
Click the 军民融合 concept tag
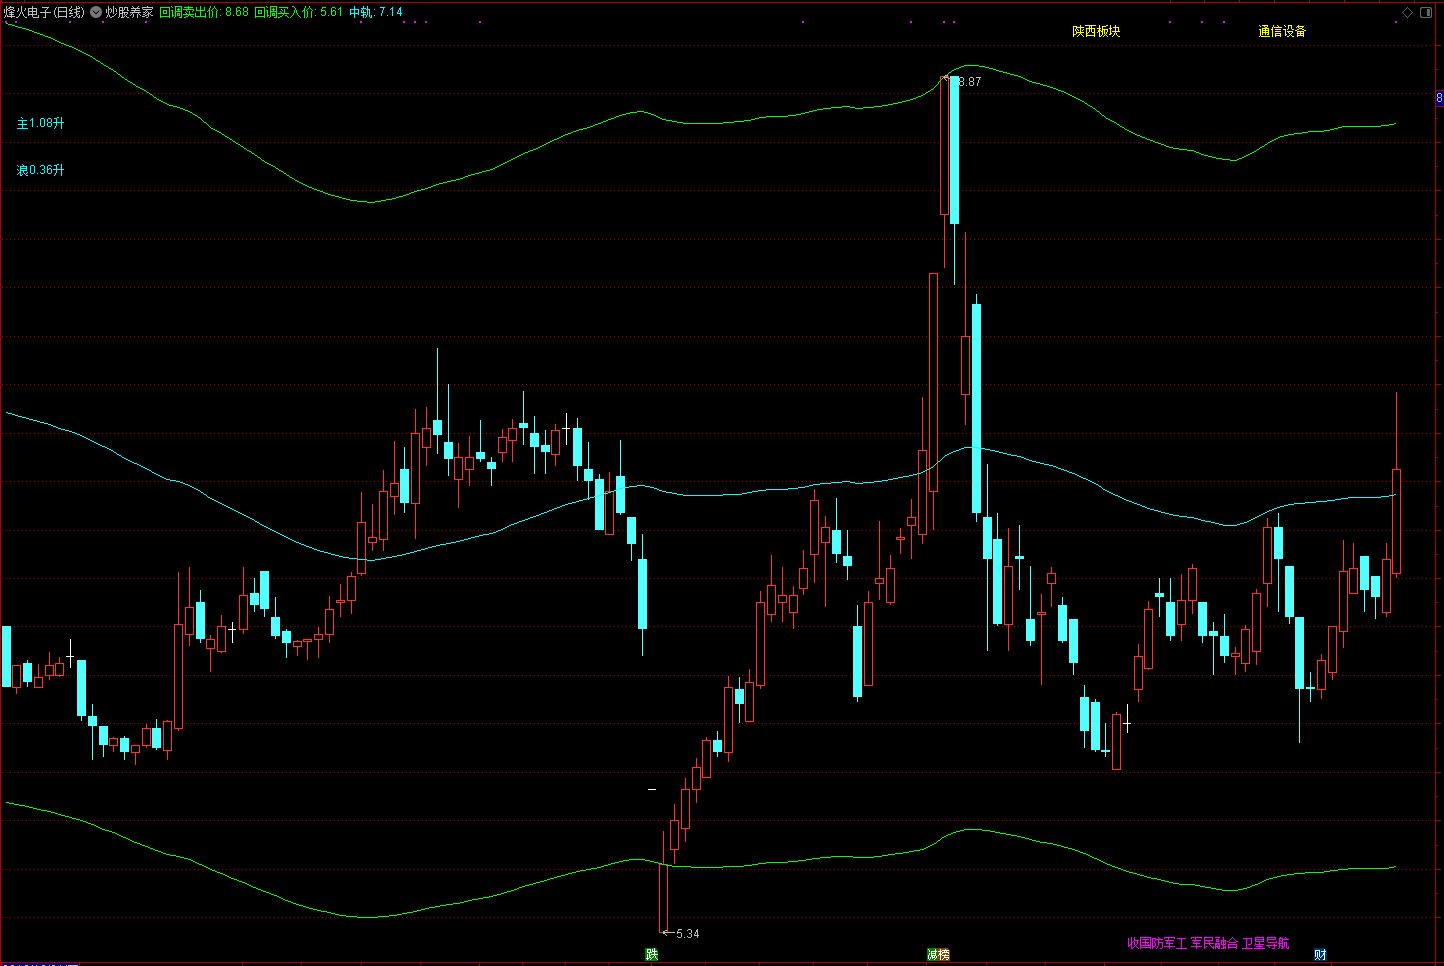(1214, 943)
